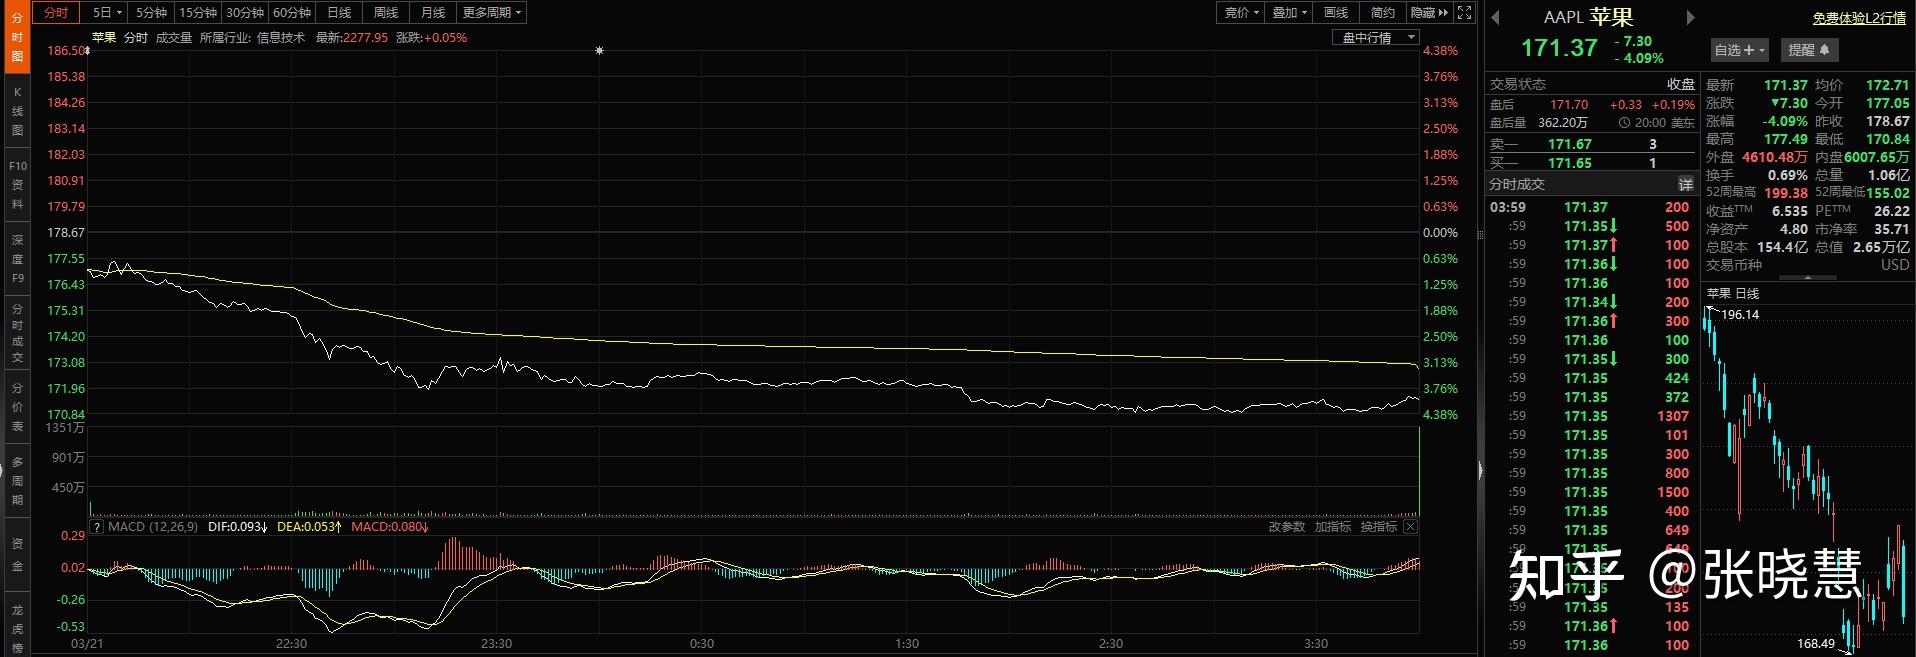Open the 分价表 sidebar tab
Image resolution: width=1916 pixels, height=657 pixels.
[17, 407]
